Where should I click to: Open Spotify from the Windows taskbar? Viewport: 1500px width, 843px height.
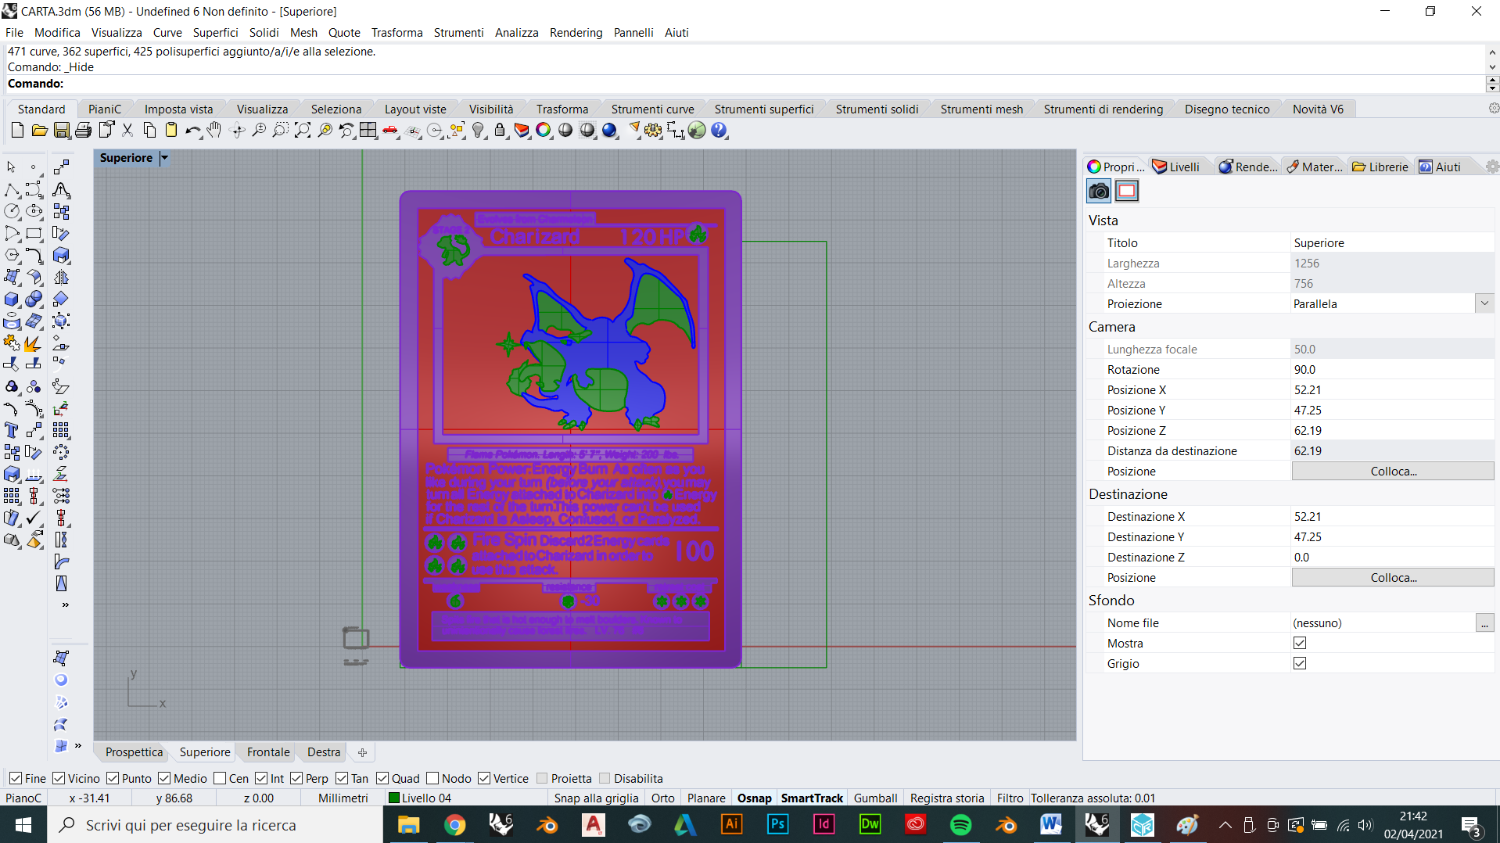(x=960, y=825)
